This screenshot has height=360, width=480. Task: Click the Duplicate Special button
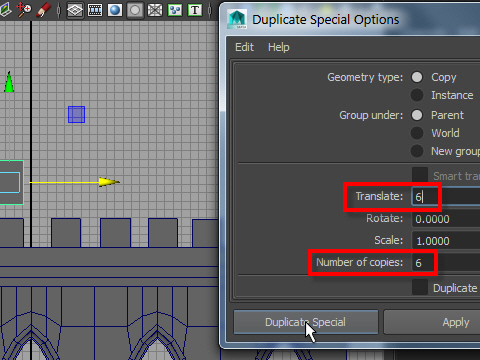tap(306, 322)
